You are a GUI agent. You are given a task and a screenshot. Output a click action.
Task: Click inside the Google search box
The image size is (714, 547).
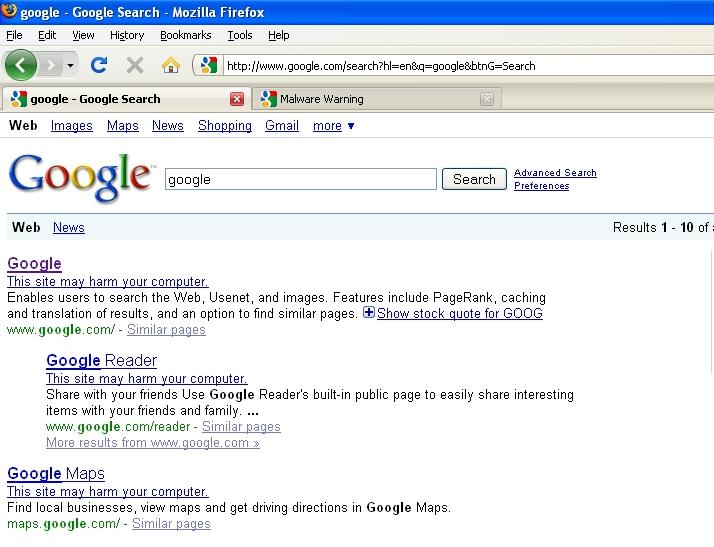pyautogui.click(x=301, y=179)
